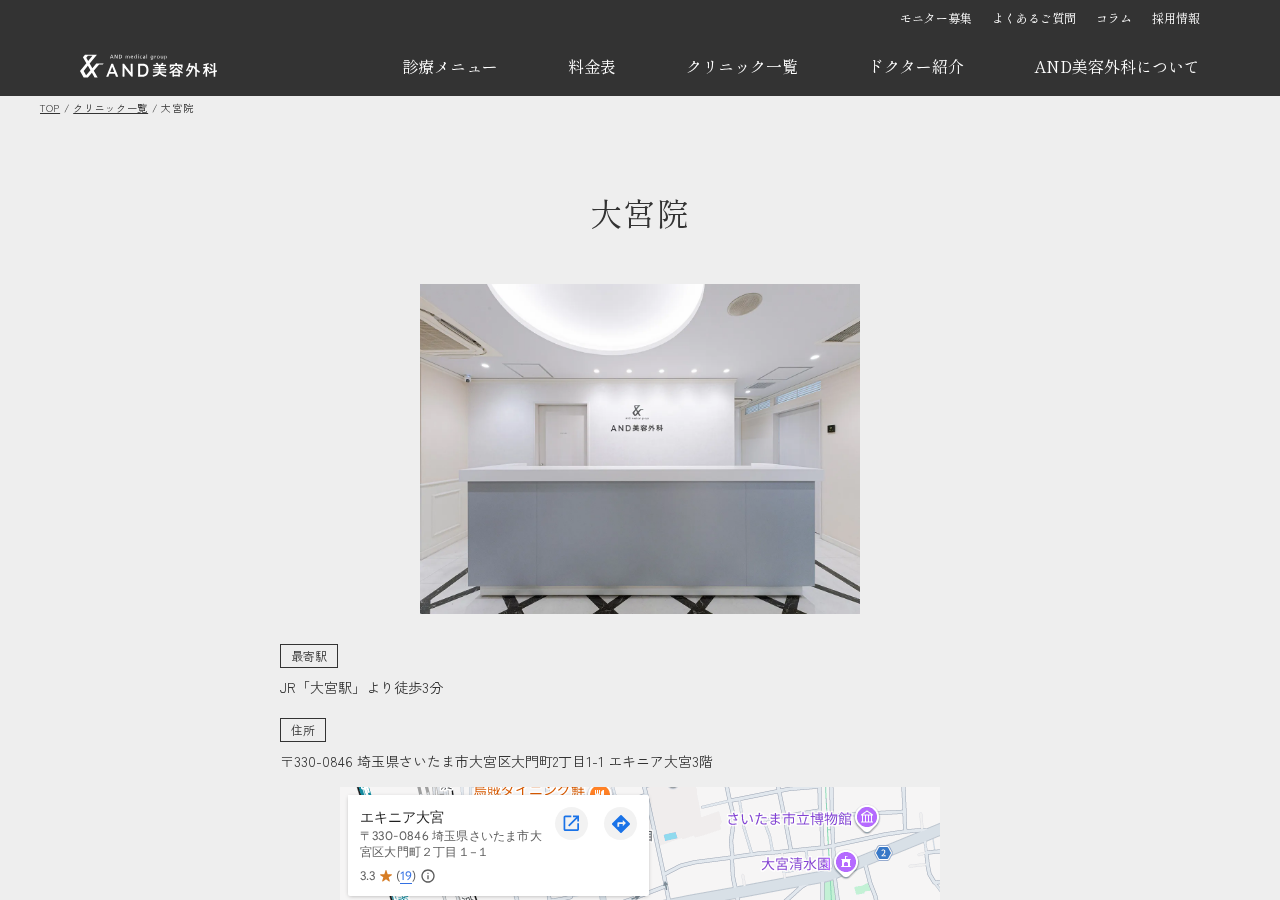This screenshot has height=900, width=1280.
Task: Click TOP in the breadcrumb
Action: [50, 108]
